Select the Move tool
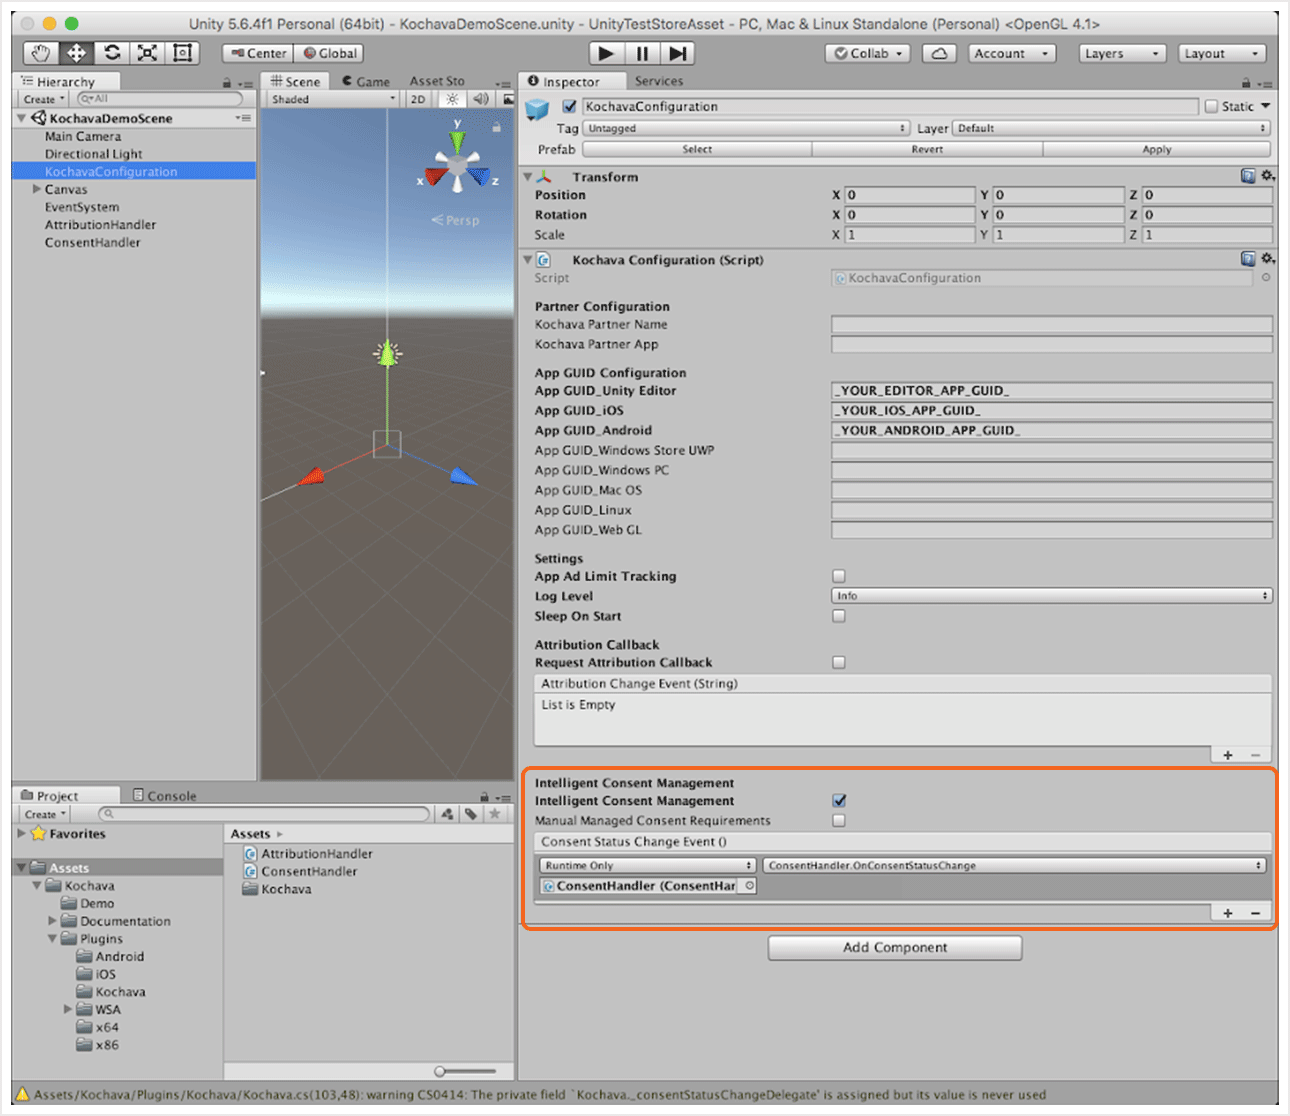The width and height of the screenshot is (1290, 1116). (76, 53)
